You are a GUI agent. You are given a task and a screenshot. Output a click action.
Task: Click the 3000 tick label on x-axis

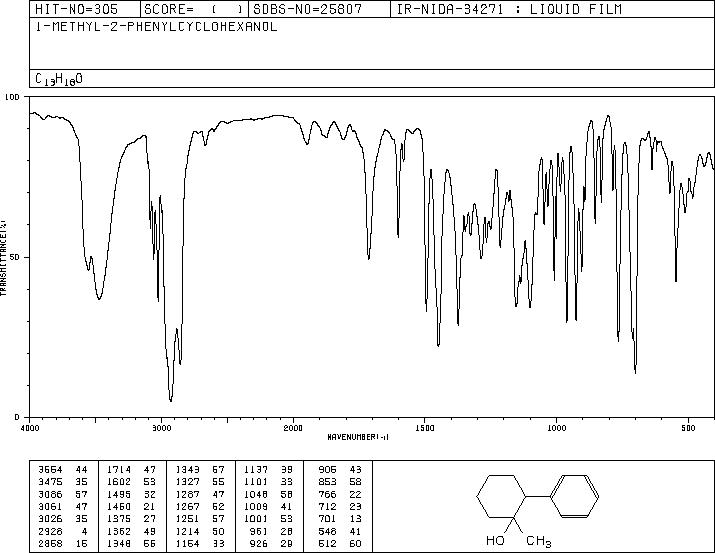(x=161, y=428)
